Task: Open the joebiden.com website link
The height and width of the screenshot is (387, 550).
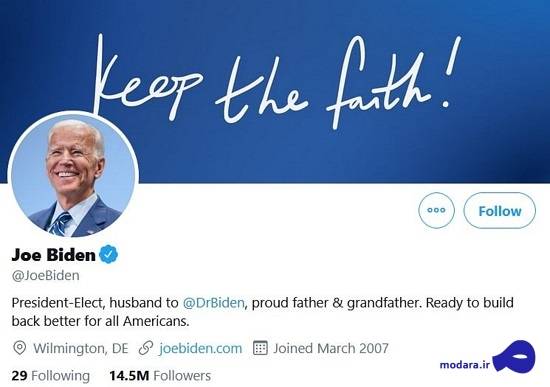Action: tap(200, 348)
